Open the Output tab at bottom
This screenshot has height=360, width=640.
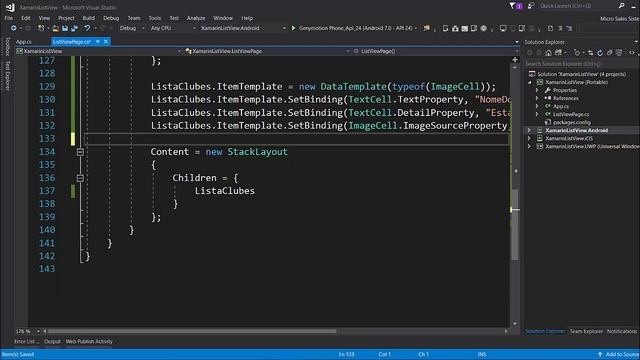click(x=52, y=341)
